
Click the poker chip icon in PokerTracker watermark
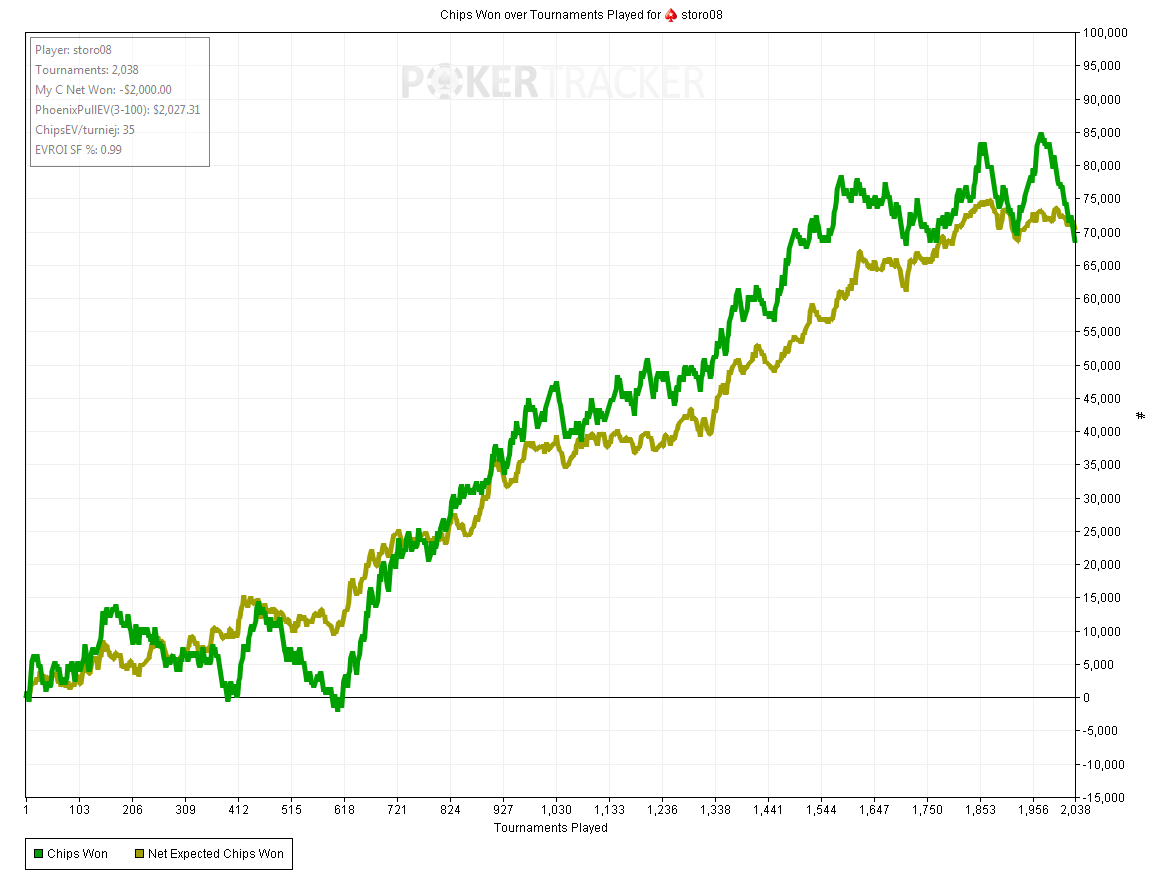click(441, 83)
